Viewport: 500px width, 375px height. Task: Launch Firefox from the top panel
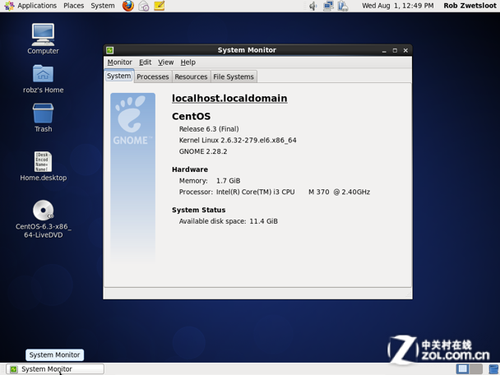(x=128, y=6)
